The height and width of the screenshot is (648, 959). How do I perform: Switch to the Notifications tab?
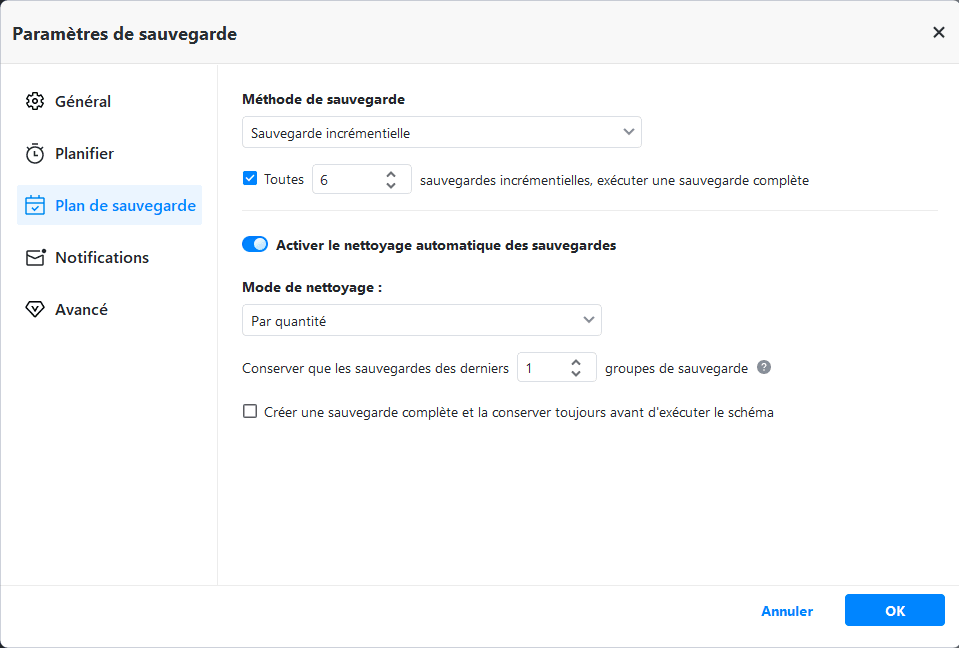(101, 258)
